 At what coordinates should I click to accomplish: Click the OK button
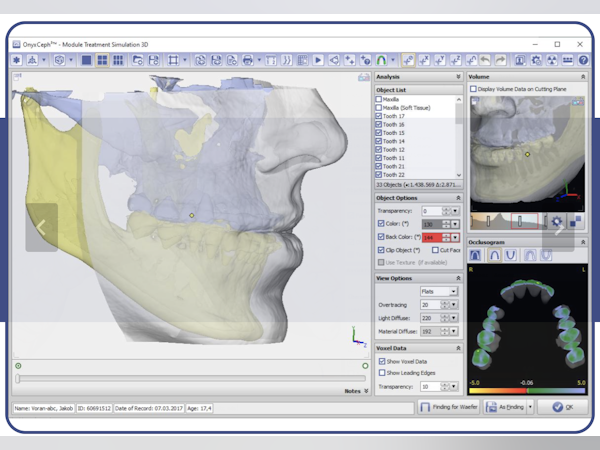(563, 407)
